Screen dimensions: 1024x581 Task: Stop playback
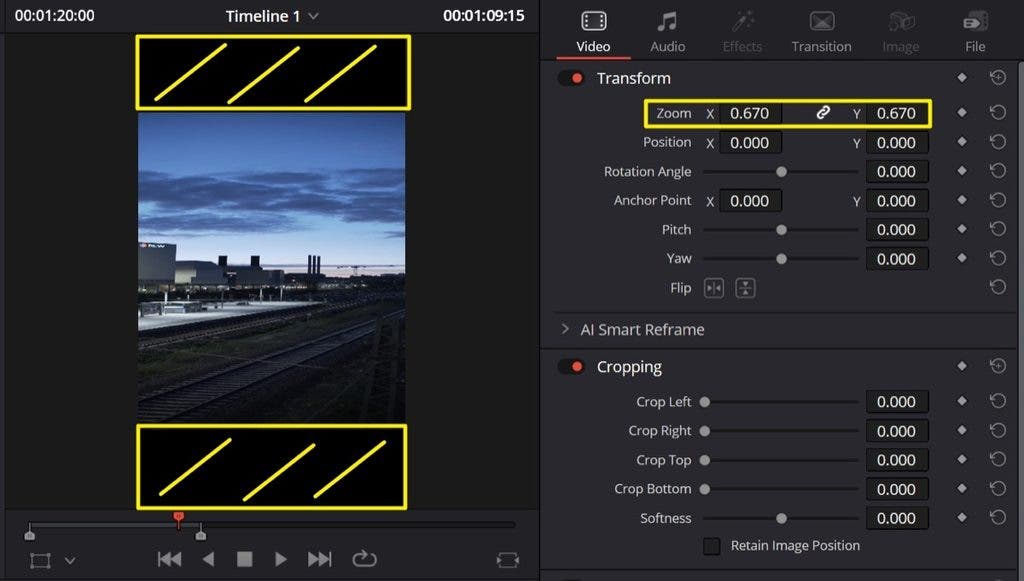tap(244, 559)
